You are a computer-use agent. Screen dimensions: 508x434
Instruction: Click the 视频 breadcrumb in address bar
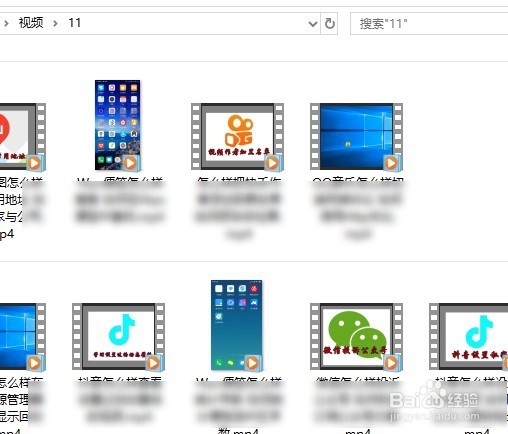pyautogui.click(x=31, y=23)
